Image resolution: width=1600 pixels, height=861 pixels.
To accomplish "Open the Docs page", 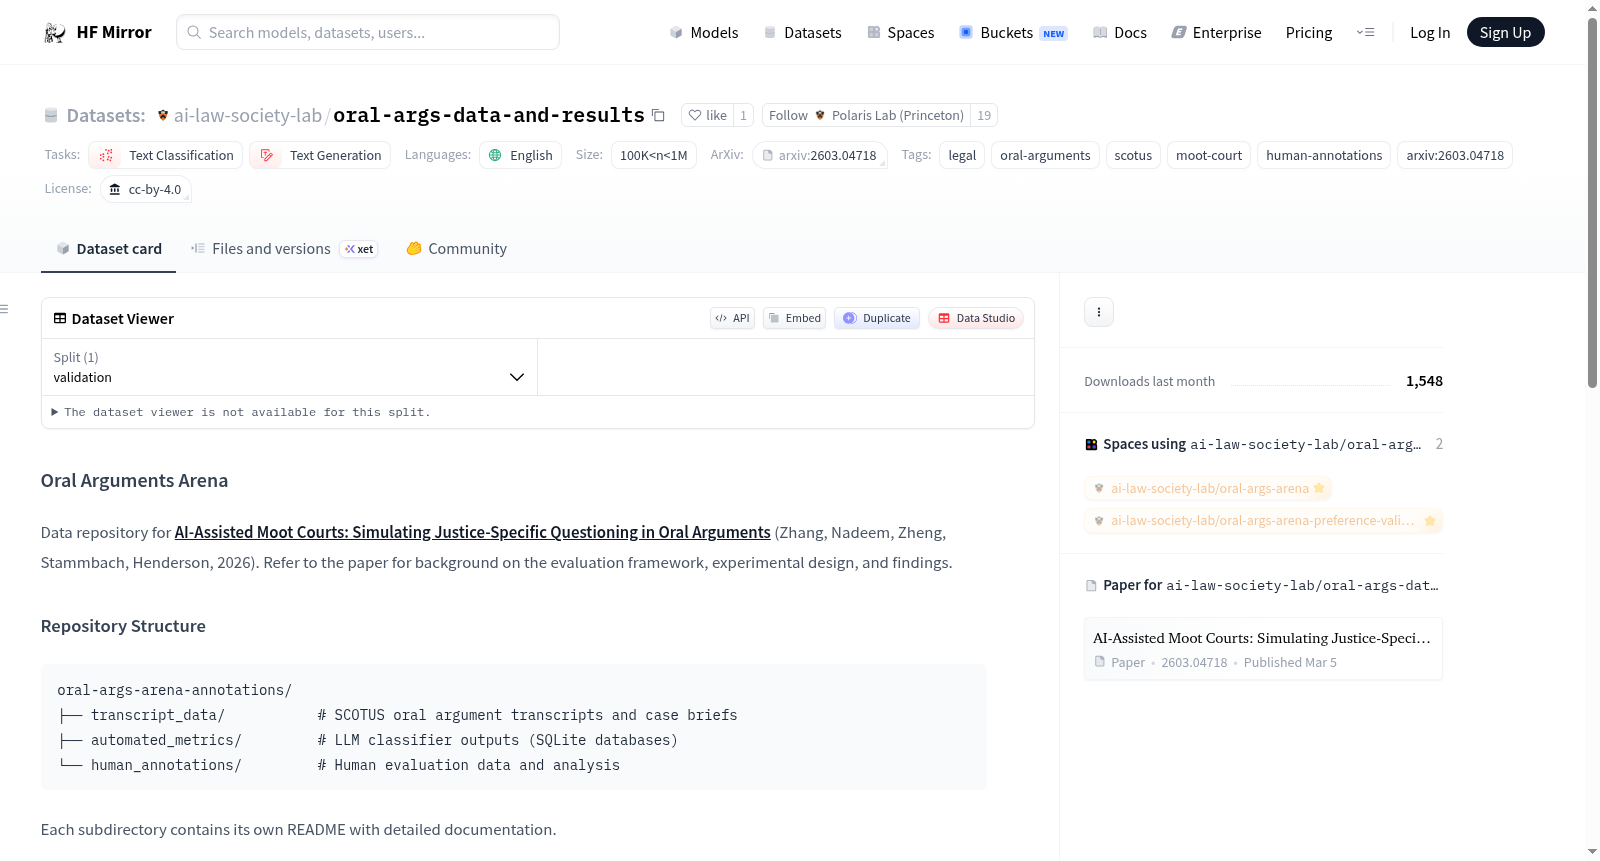I will (1120, 33).
